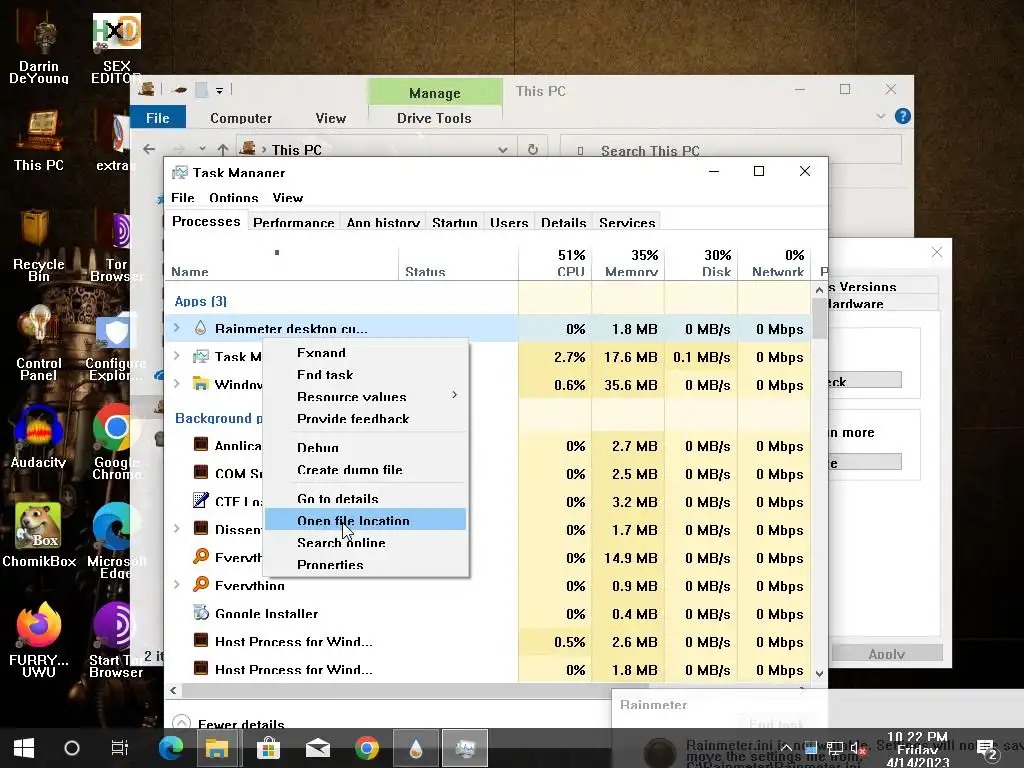
Task: Click Provide feedback menu entry
Action: (x=366, y=419)
